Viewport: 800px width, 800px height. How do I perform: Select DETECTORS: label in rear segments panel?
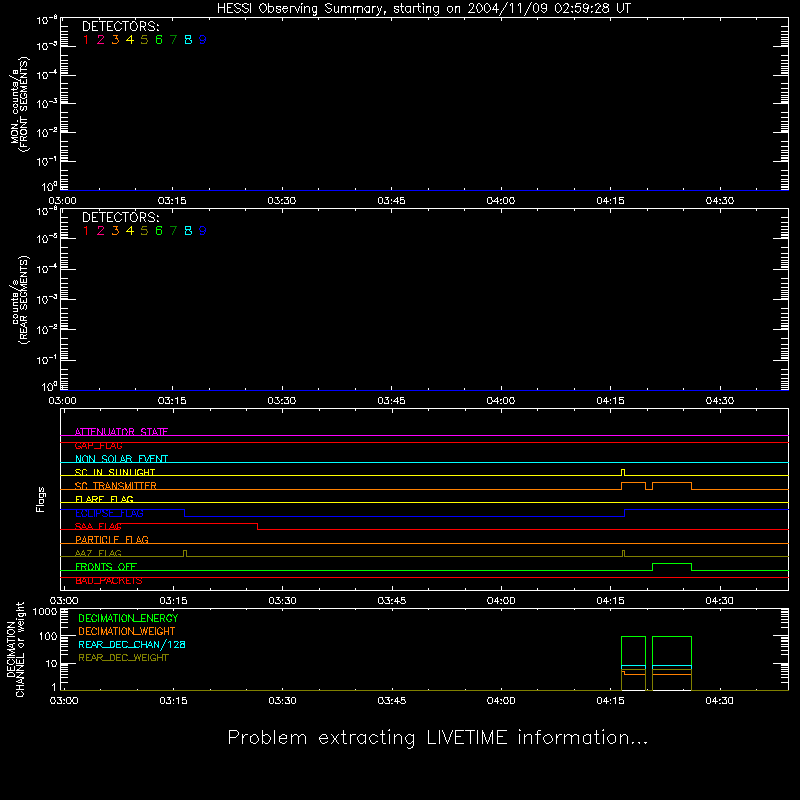point(120,217)
